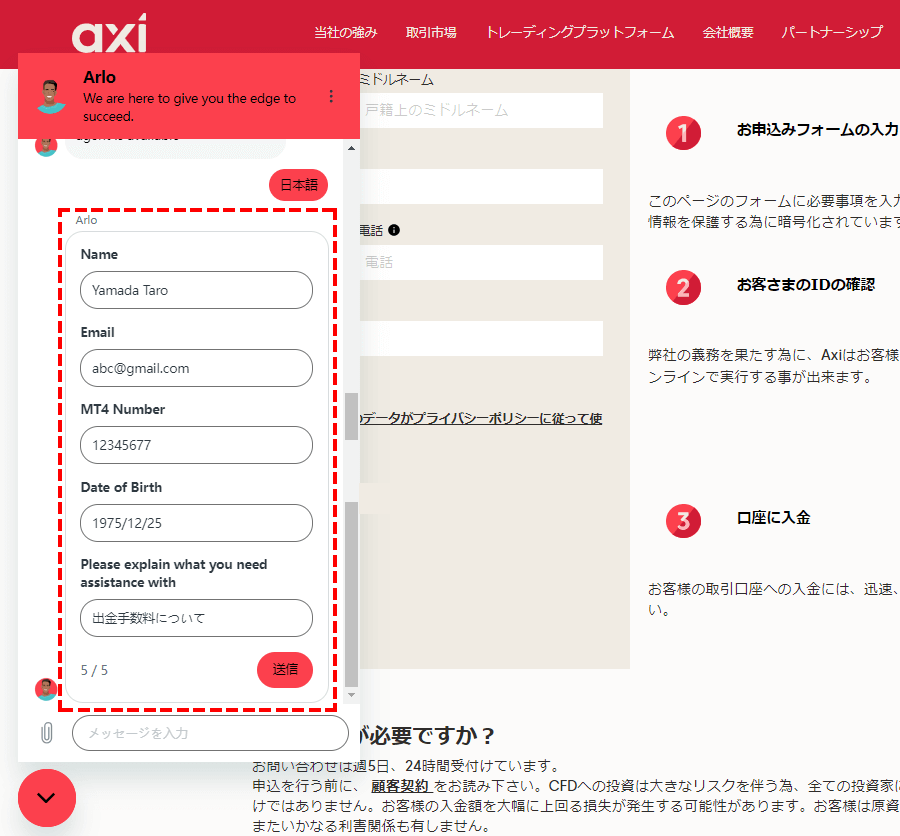The width and height of the screenshot is (900, 836).
Task: Click the assistance explanation field
Action: (x=196, y=618)
